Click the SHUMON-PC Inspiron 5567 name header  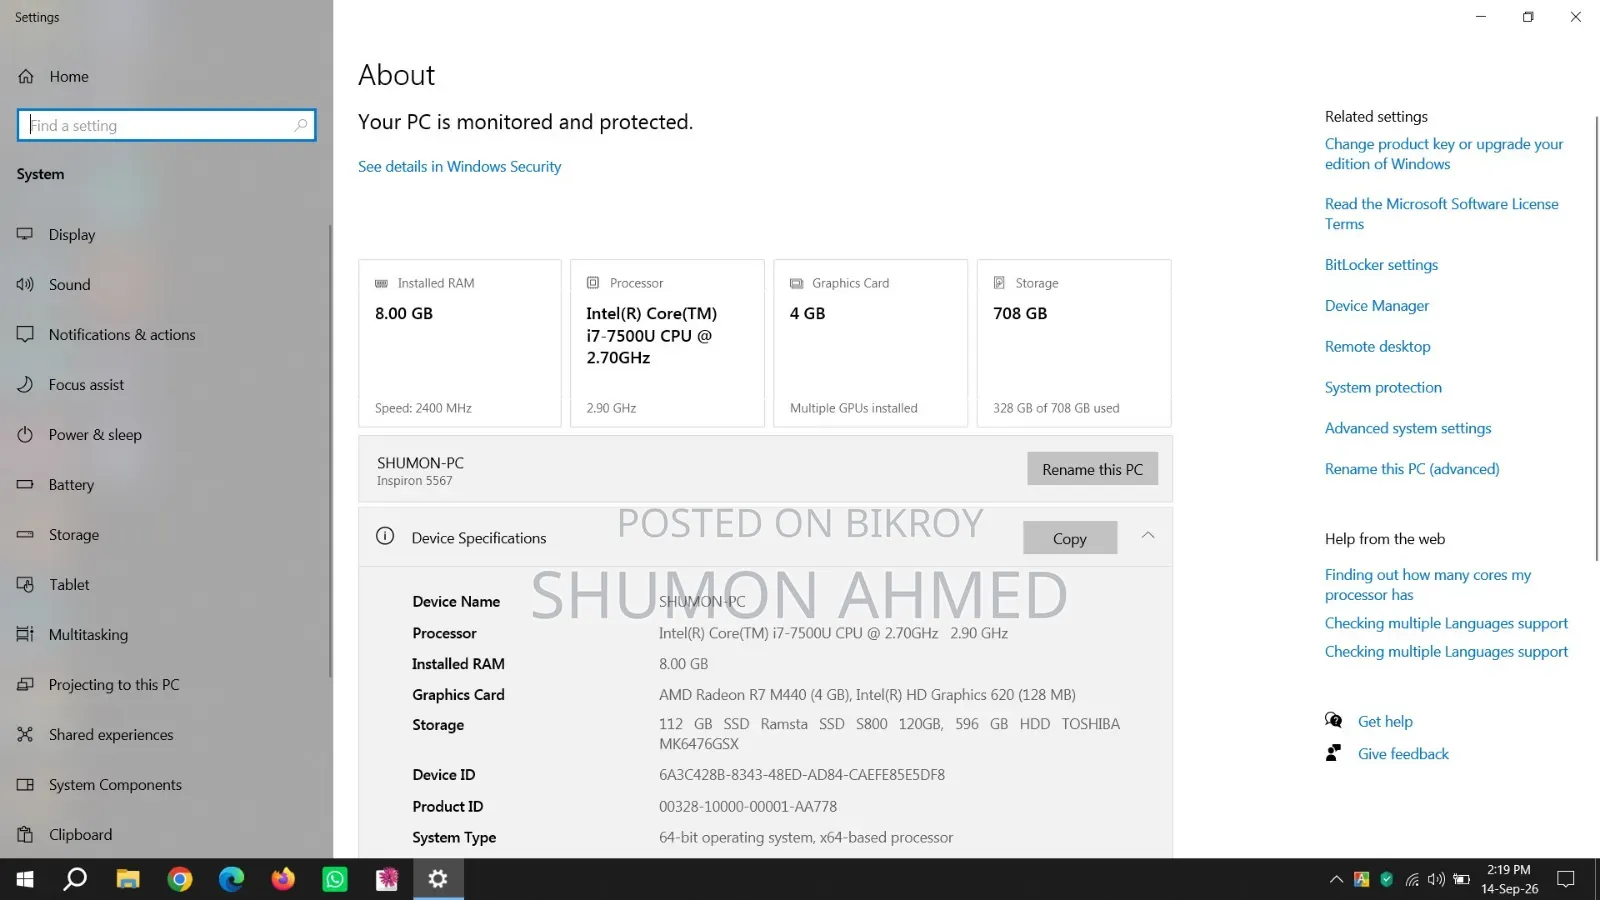pyautogui.click(x=420, y=471)
